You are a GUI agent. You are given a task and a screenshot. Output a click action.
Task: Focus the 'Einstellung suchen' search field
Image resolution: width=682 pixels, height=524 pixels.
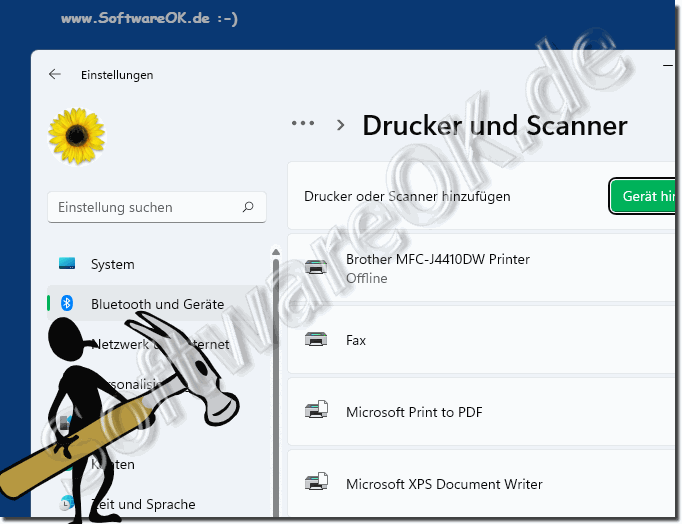[x=157, y=207]
